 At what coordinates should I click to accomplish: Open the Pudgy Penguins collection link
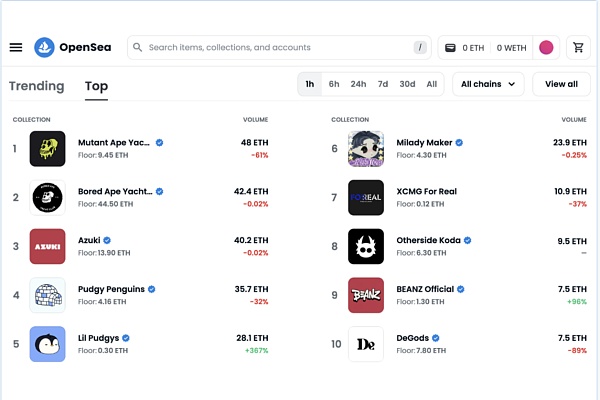[111, 289]
